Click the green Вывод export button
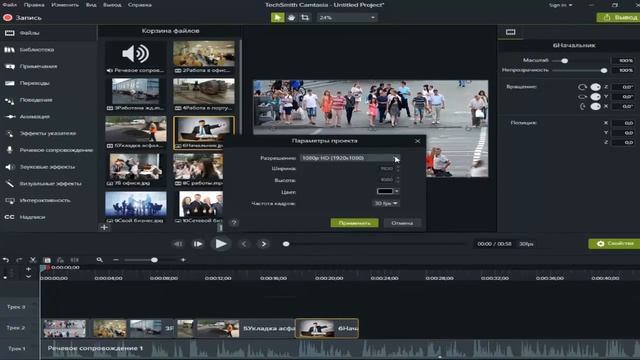The height and width of the screenshot is (360, 640). [x=618, y=18]
